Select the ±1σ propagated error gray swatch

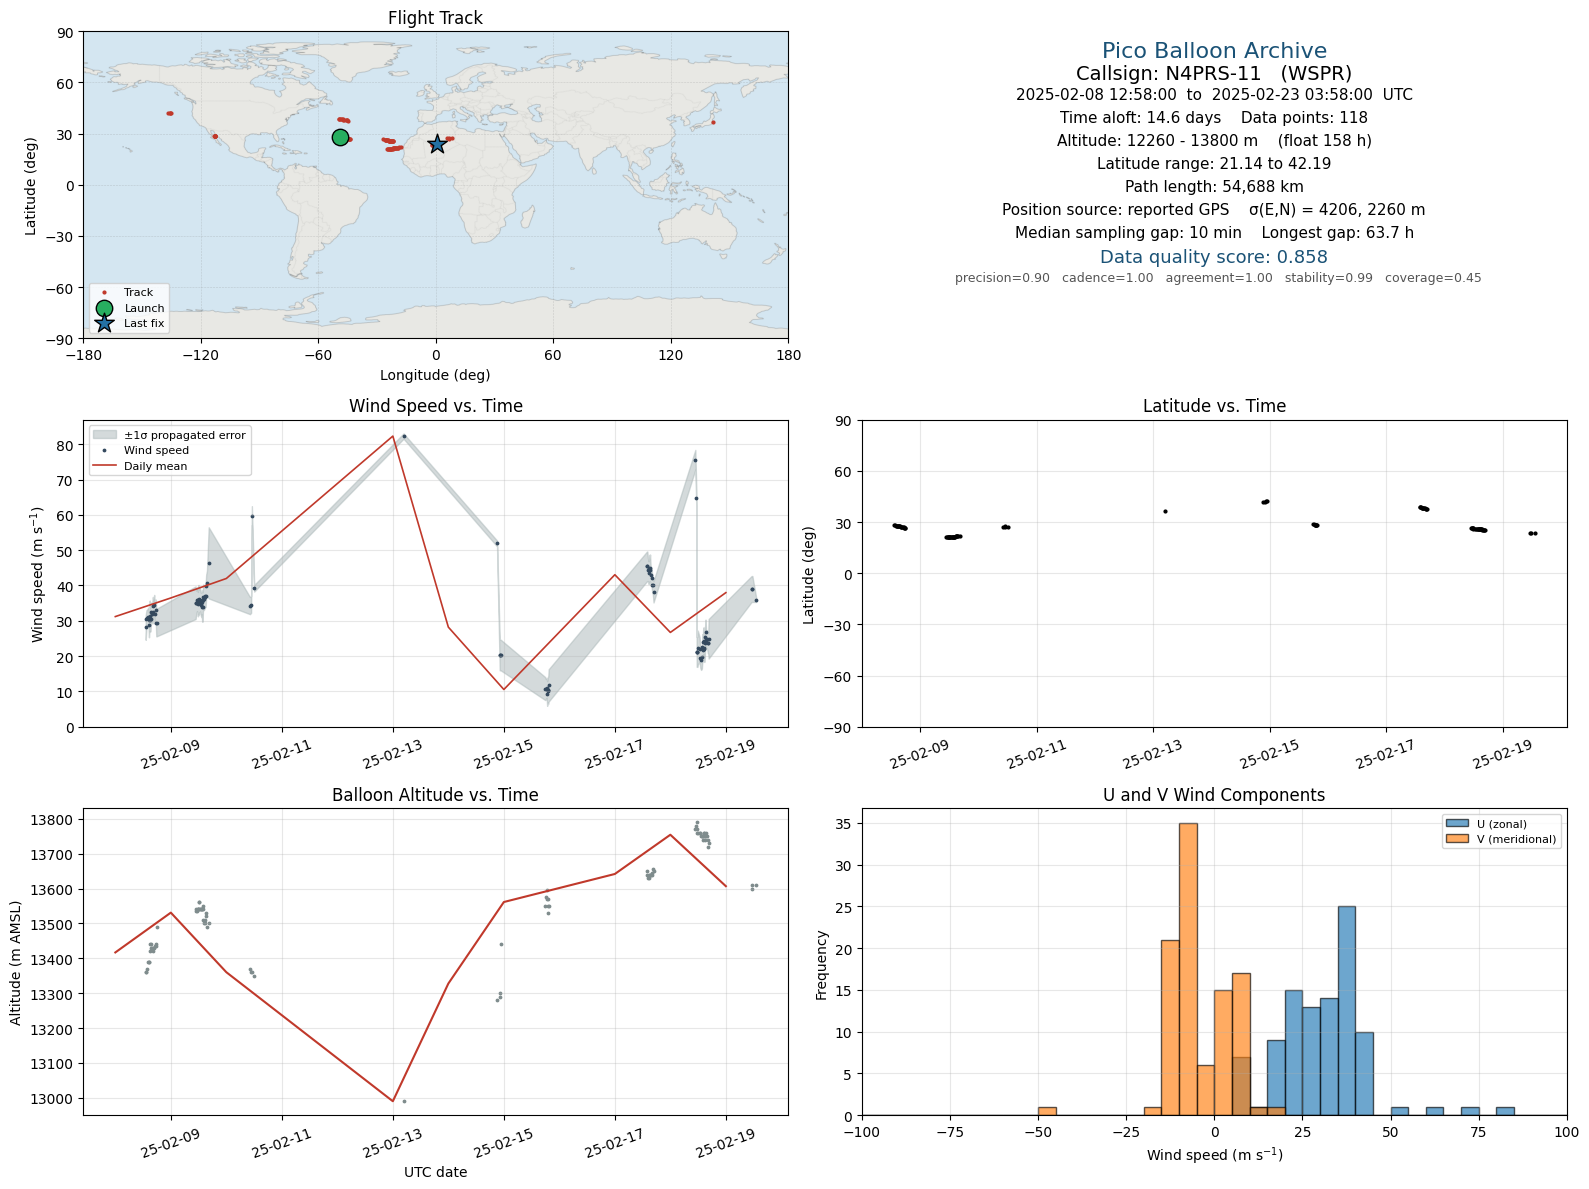coord(104,435)
